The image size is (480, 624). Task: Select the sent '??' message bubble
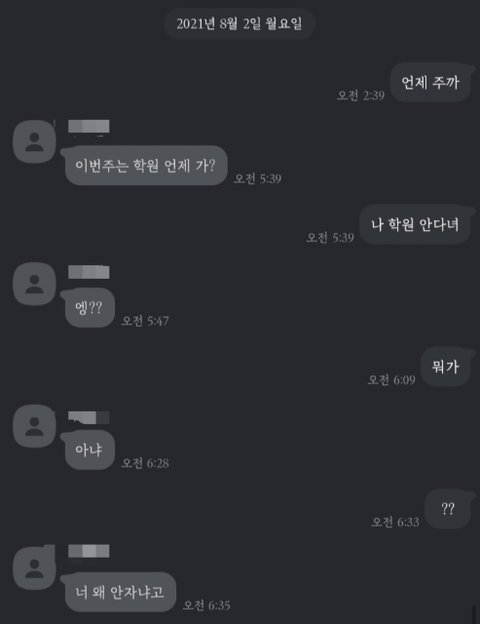pyautogui.click(x=448, y=509)
